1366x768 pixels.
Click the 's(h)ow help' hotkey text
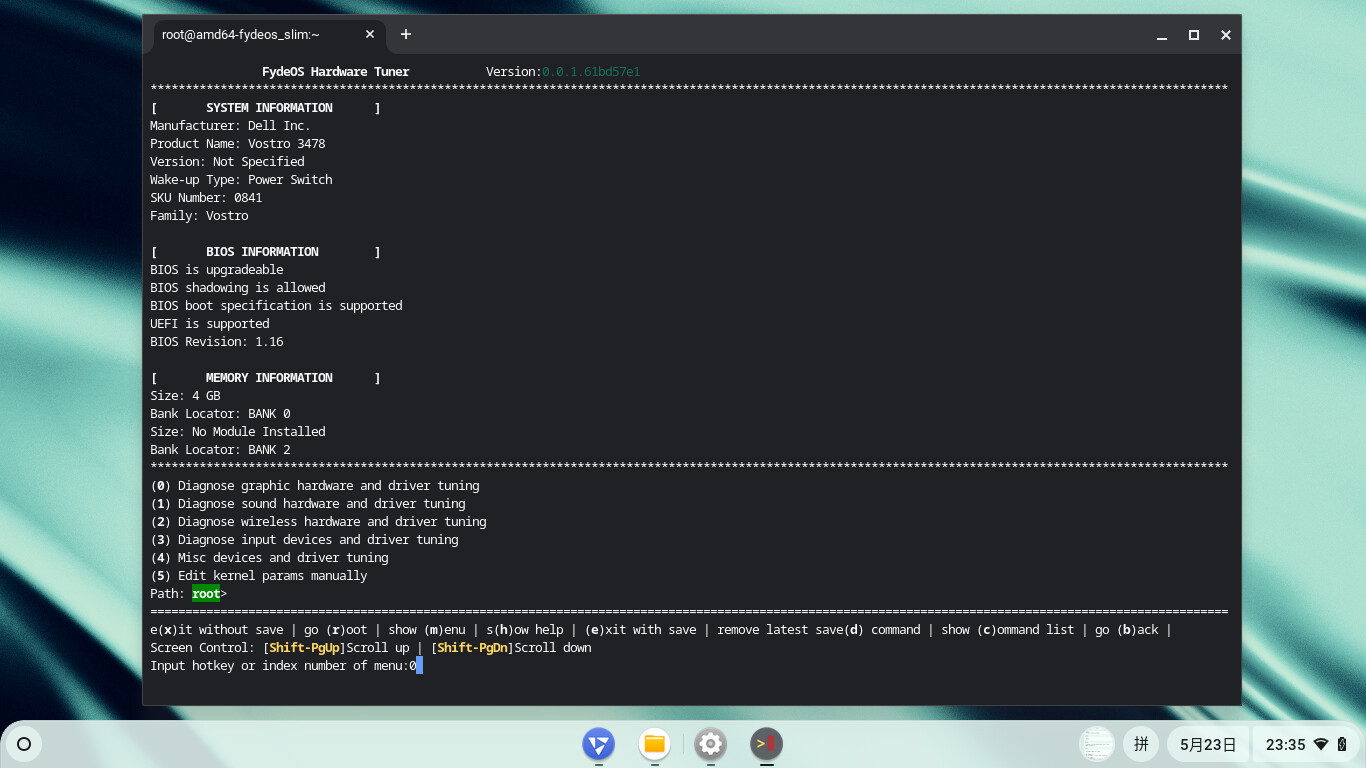(525, 630)
